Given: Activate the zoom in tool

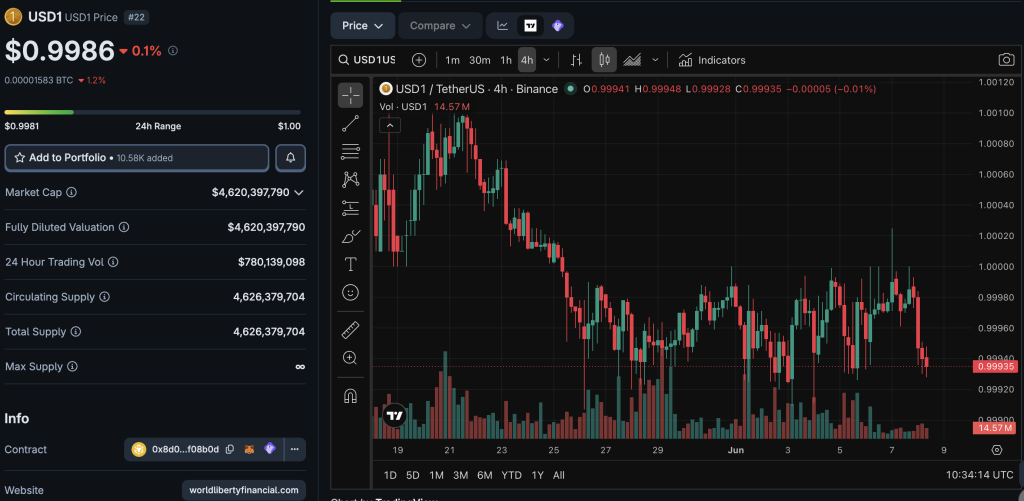Looking at the screenshot, I should pyautogui.click(x=351, y=358).
